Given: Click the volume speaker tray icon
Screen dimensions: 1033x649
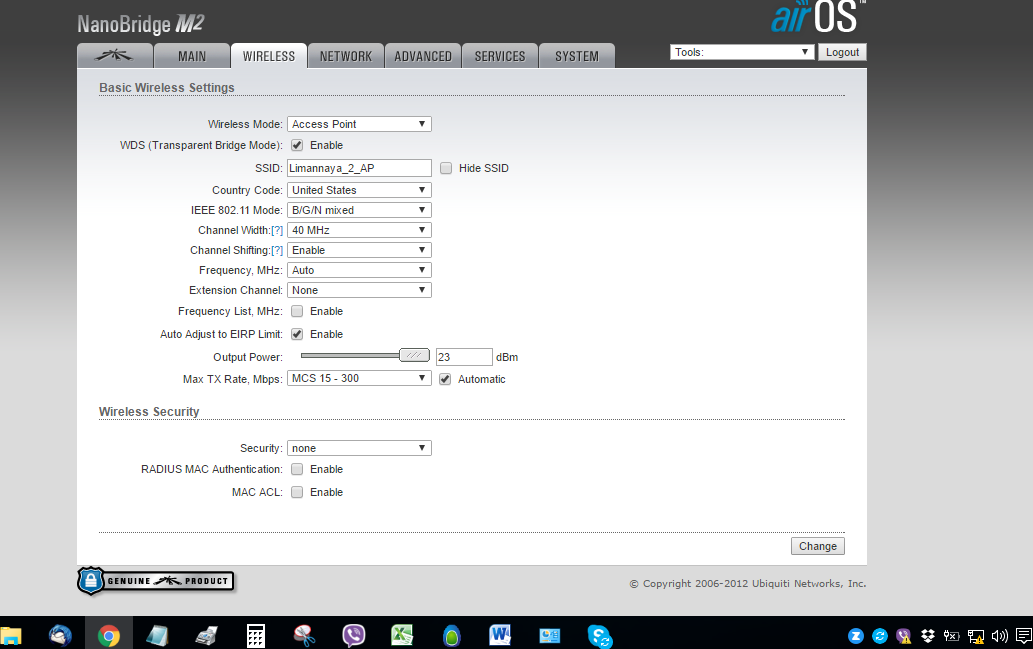Looking at the screenshot, I should [999, 636].
